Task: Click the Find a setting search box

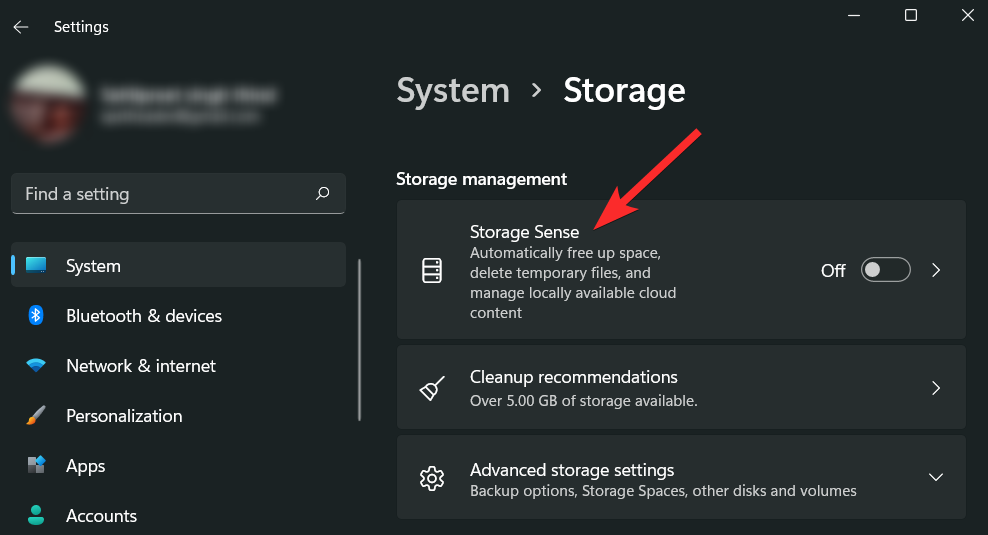Action: point(165,194)
